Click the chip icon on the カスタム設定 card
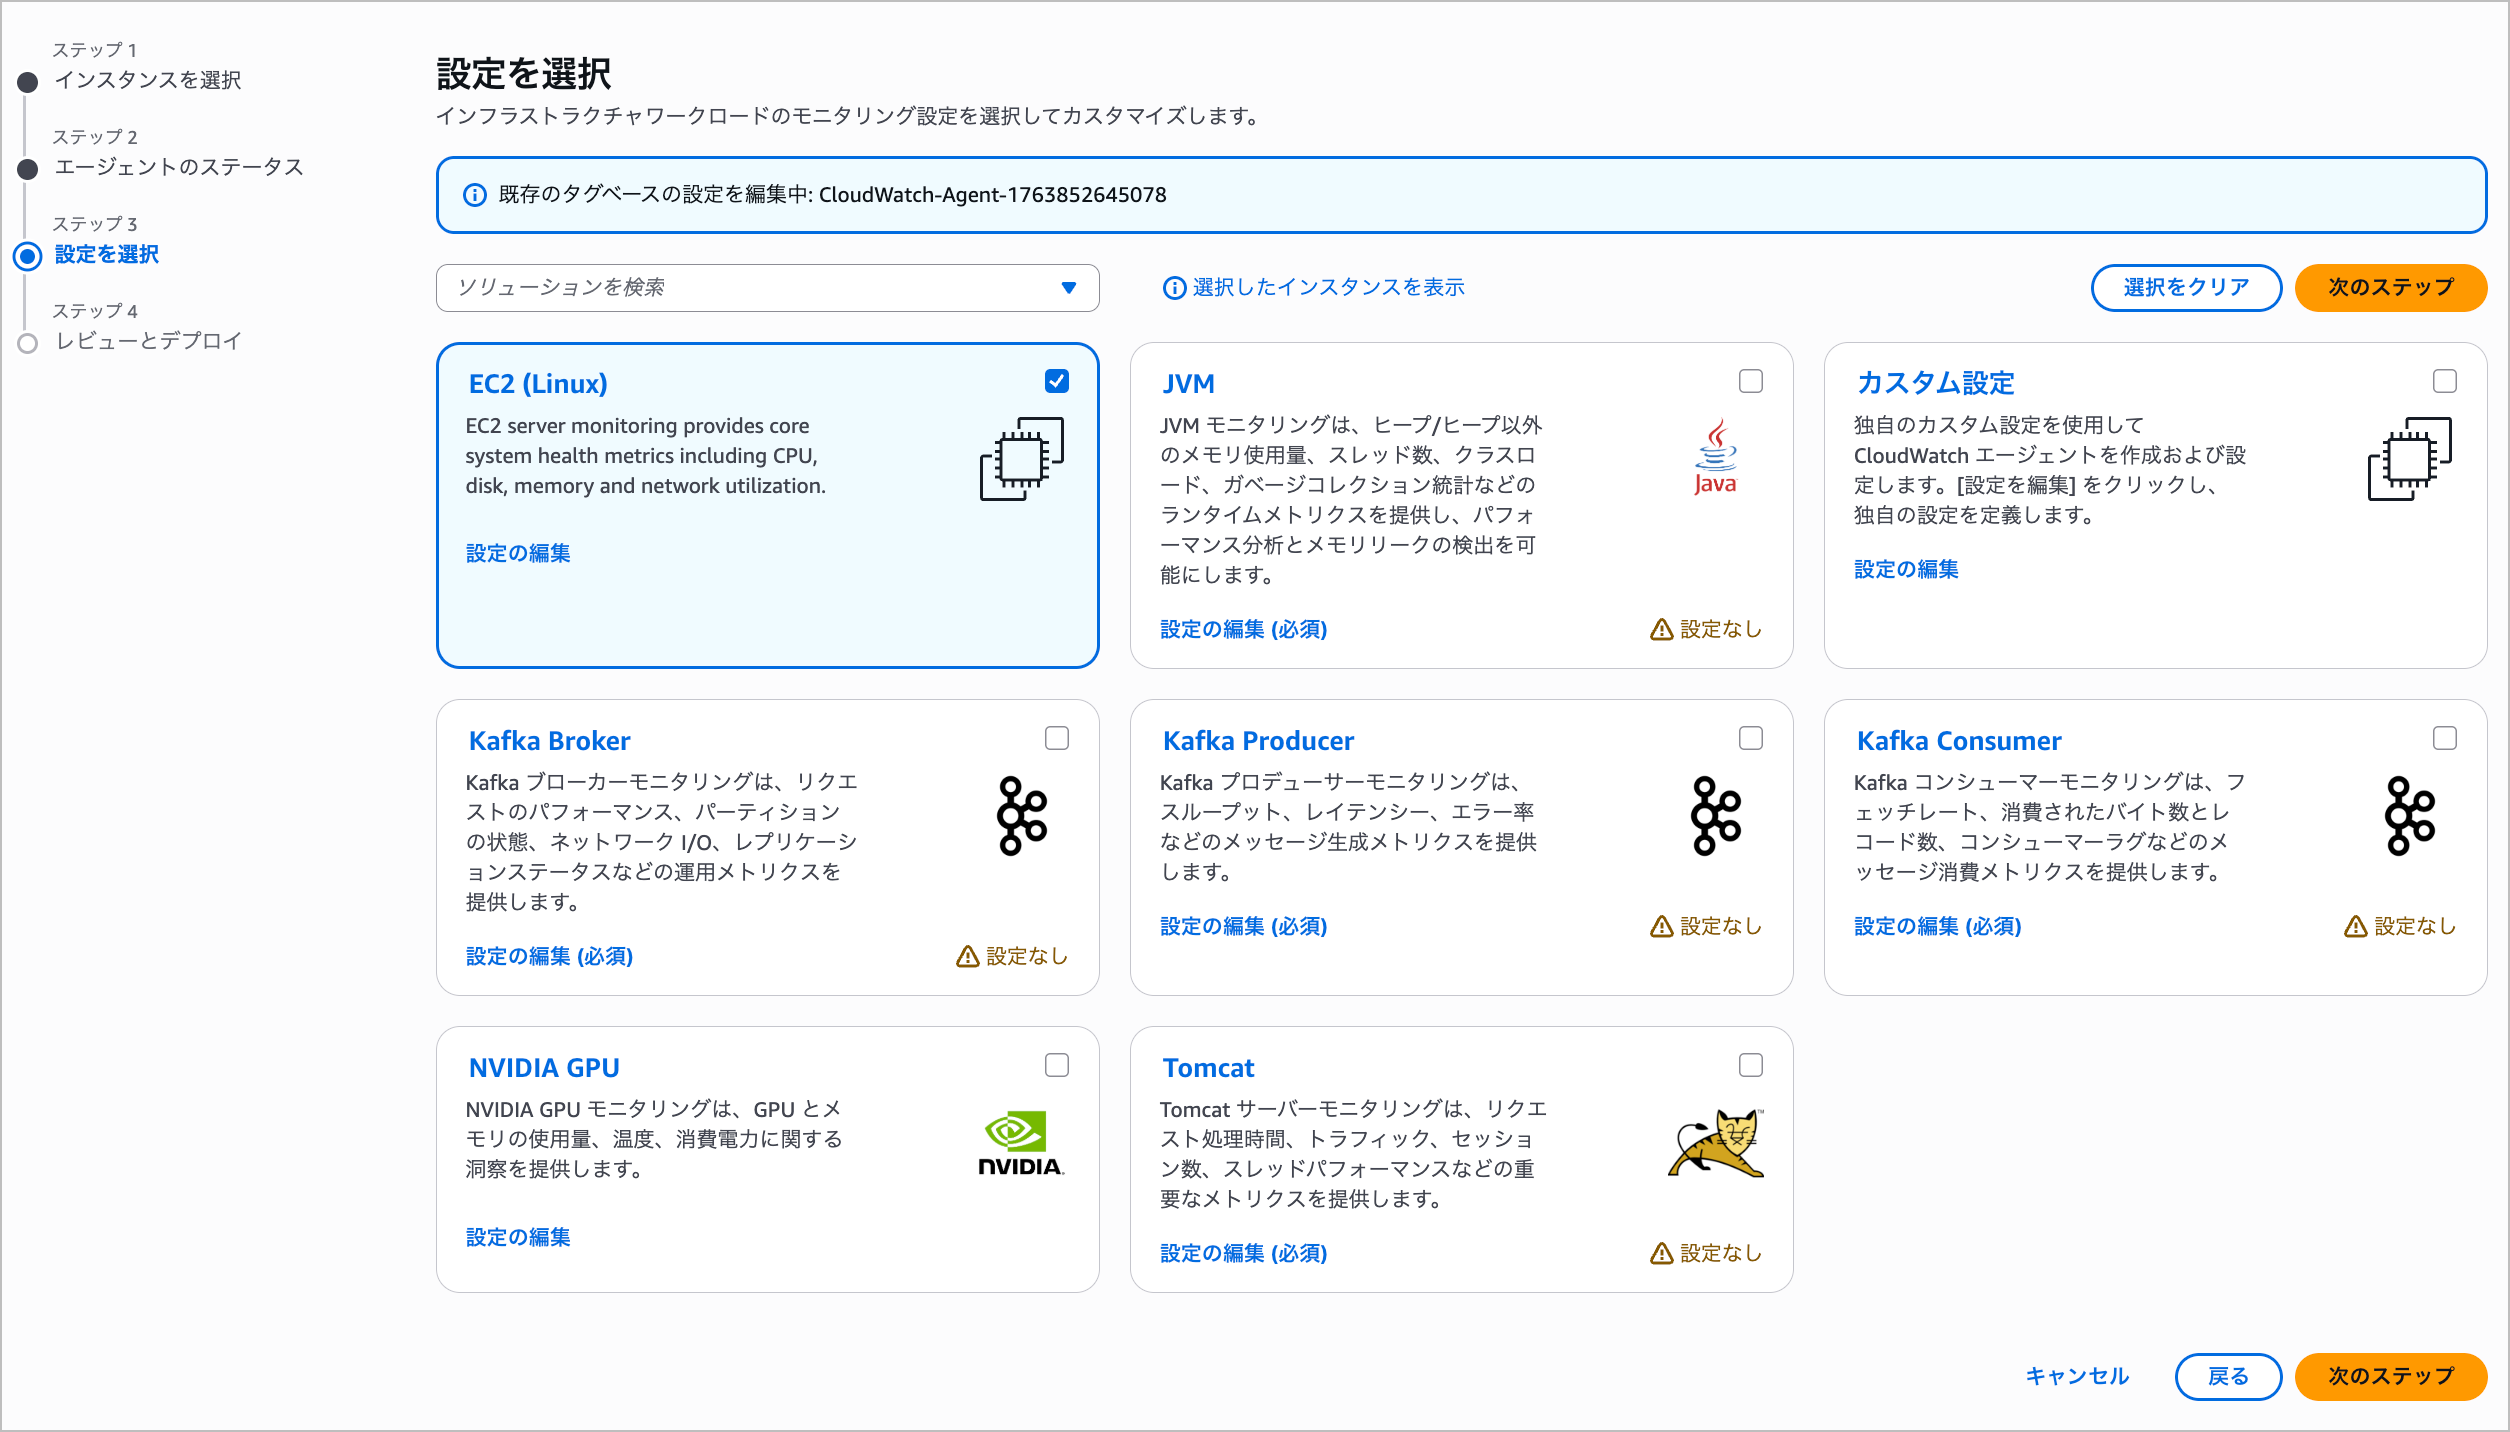This screenshot has height=1432, width=2510. (x=2410, y=460)
